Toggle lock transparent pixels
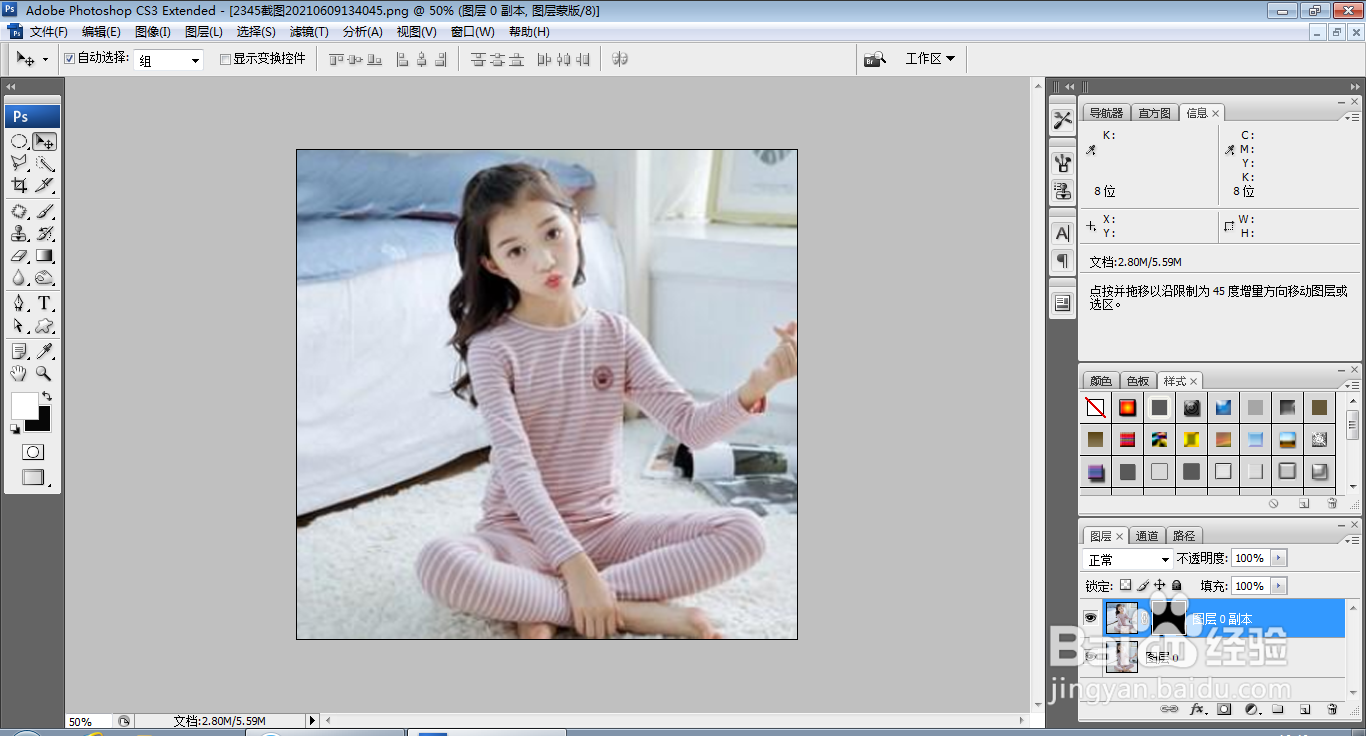 tap(1125, 585)
